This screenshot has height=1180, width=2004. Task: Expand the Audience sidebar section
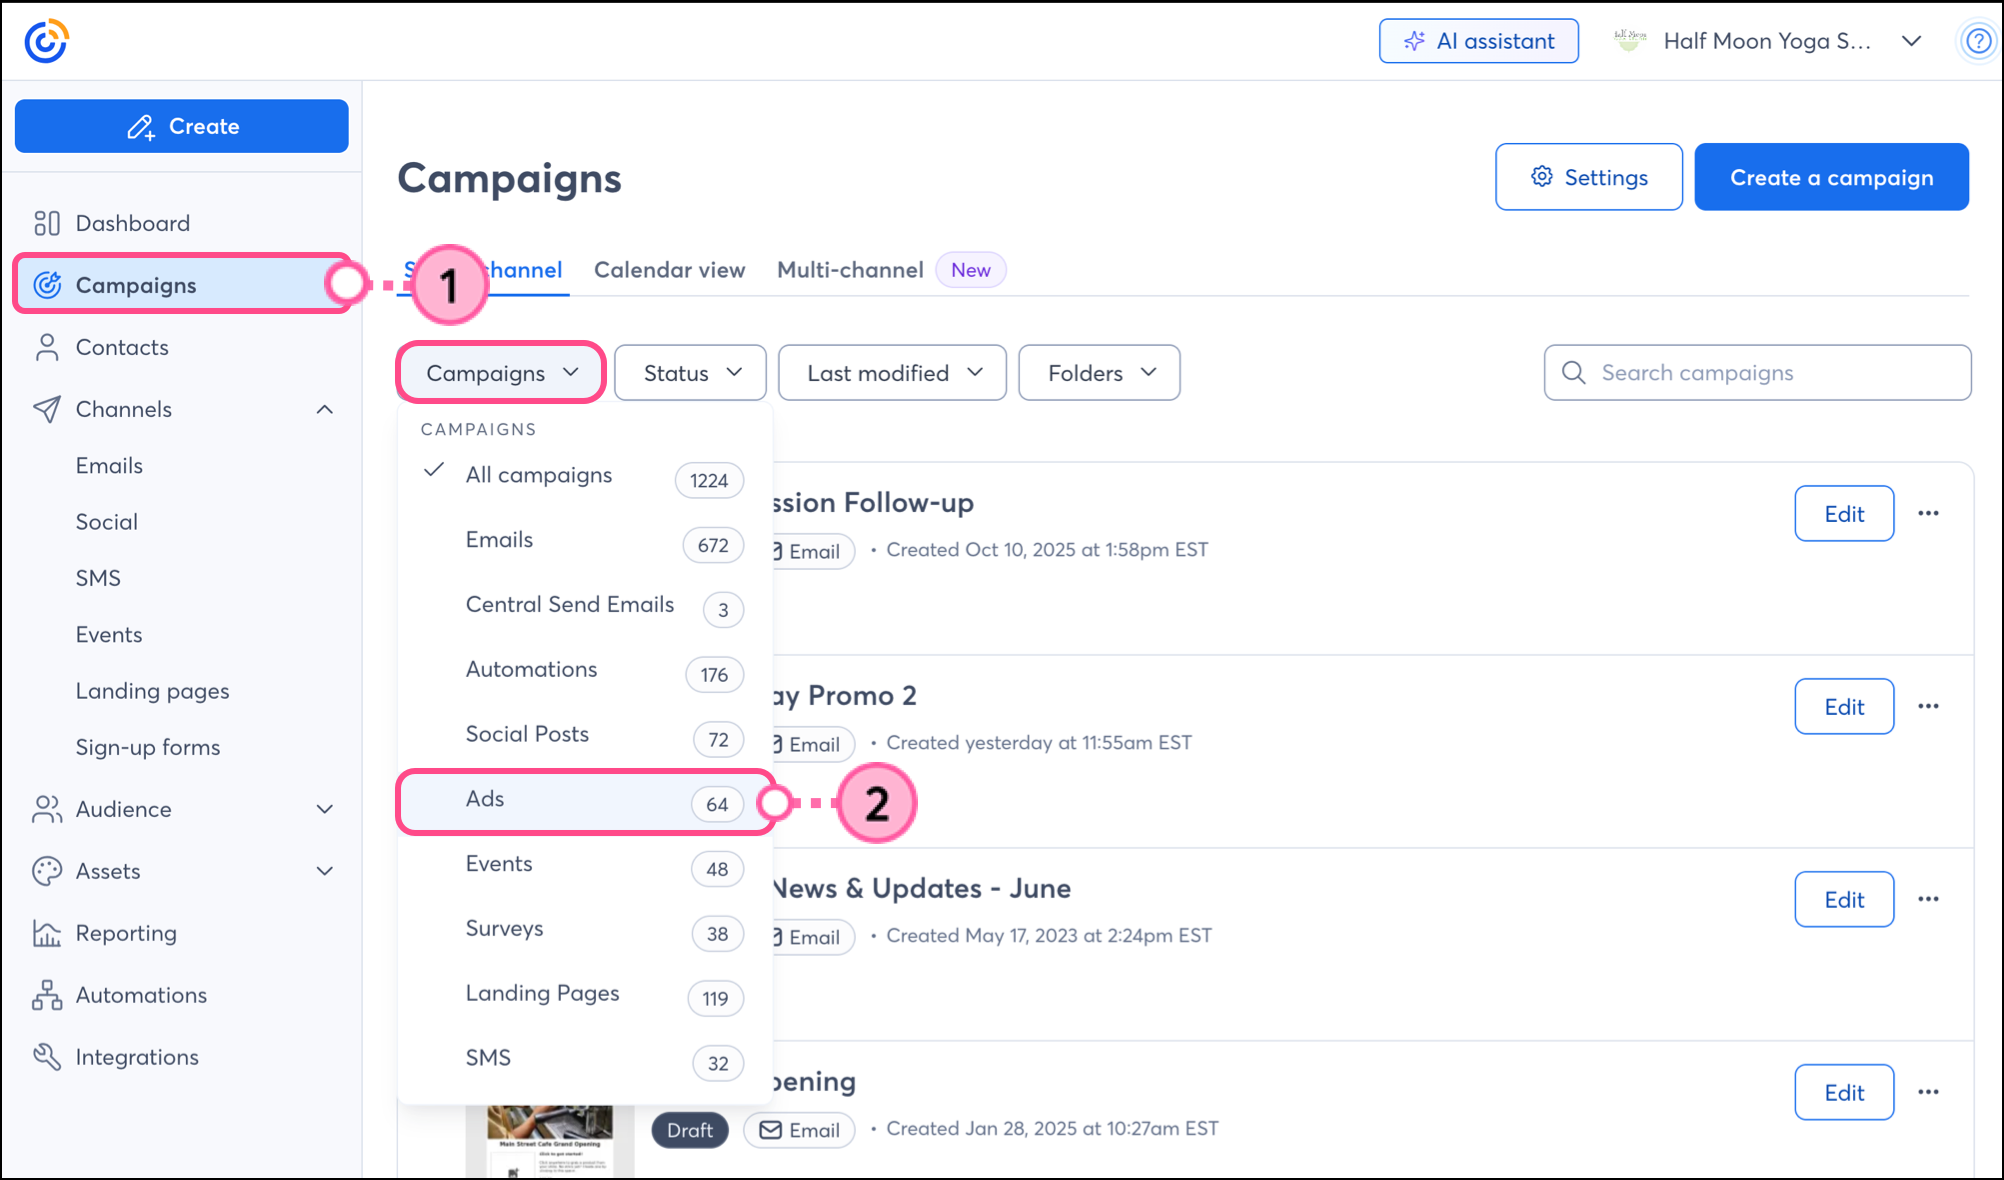[325, 809]
